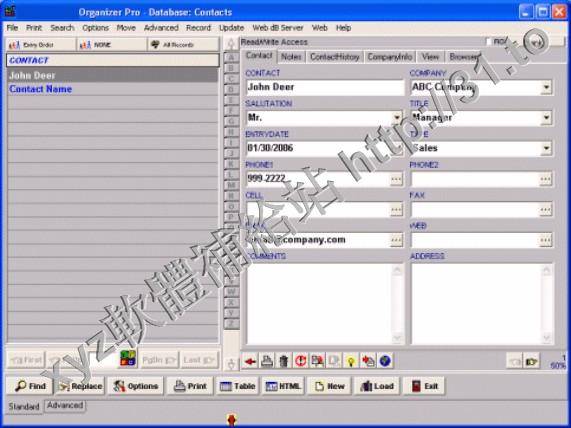
Task: Open the Update menu
Action: coord(231,28)
